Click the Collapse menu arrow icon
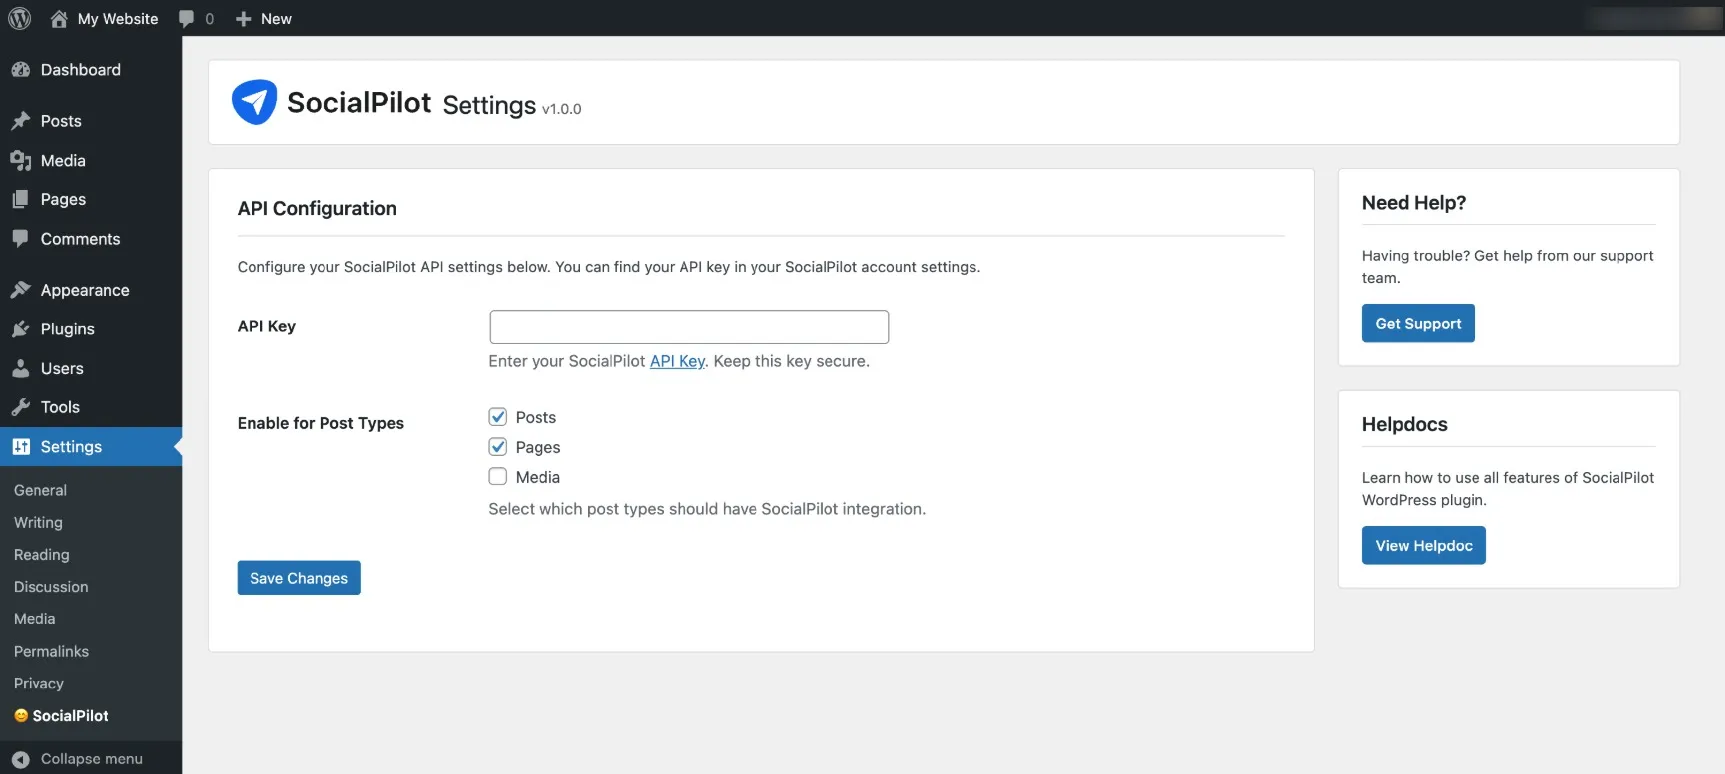This screenshot has width=1725, height=774. 21,759
